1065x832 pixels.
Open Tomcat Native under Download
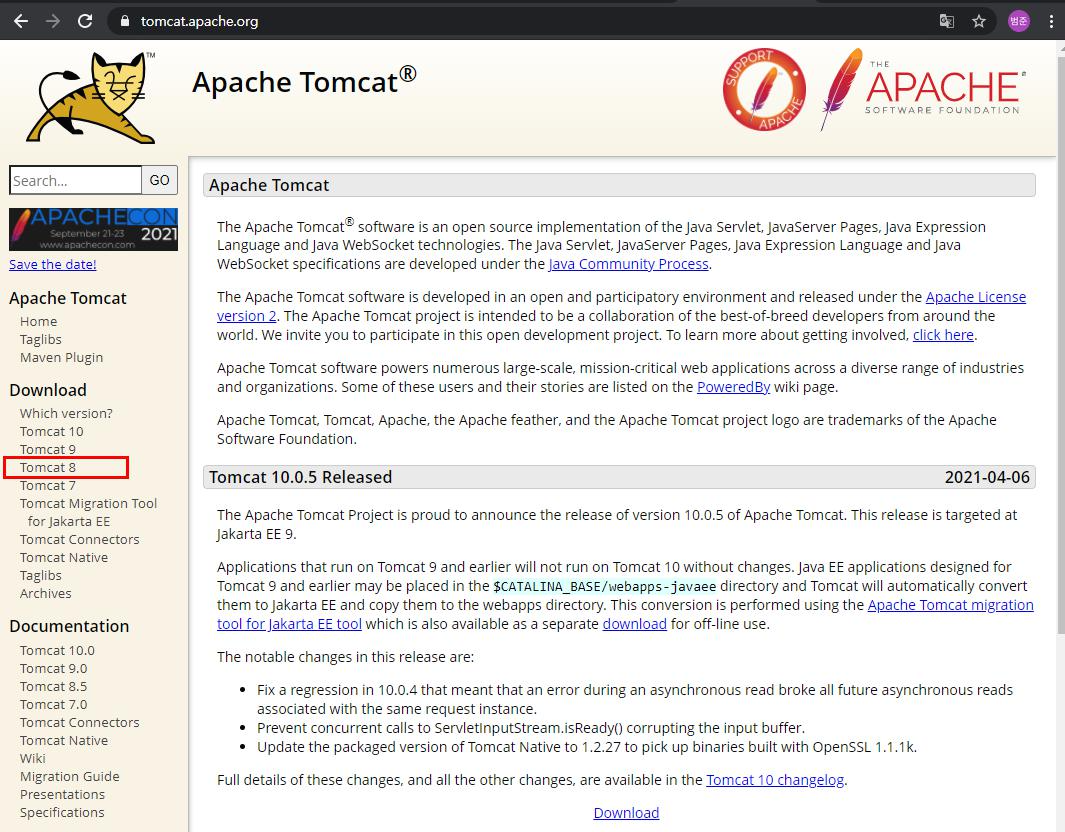click(64, 557)
